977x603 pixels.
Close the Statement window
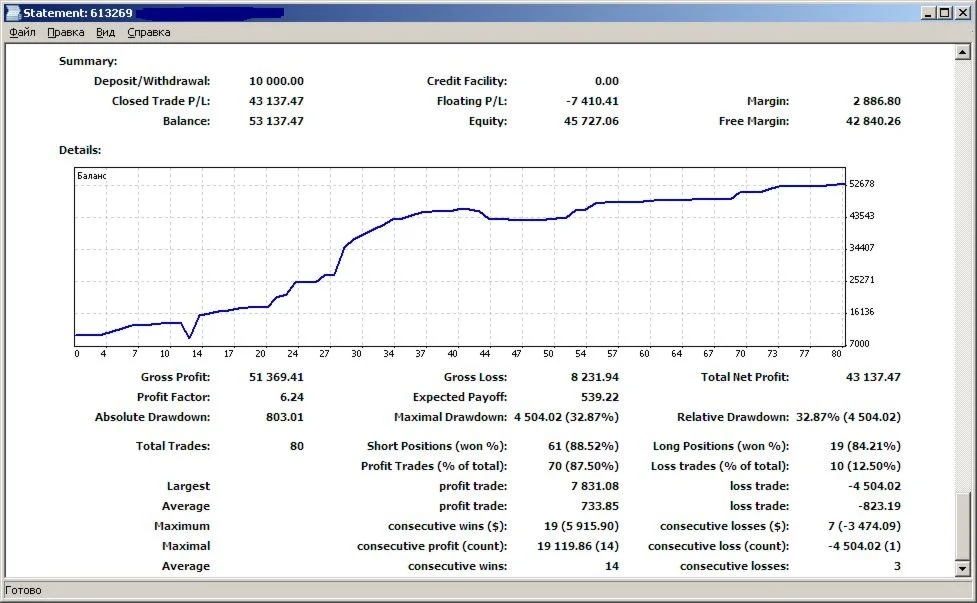(961, 12)
